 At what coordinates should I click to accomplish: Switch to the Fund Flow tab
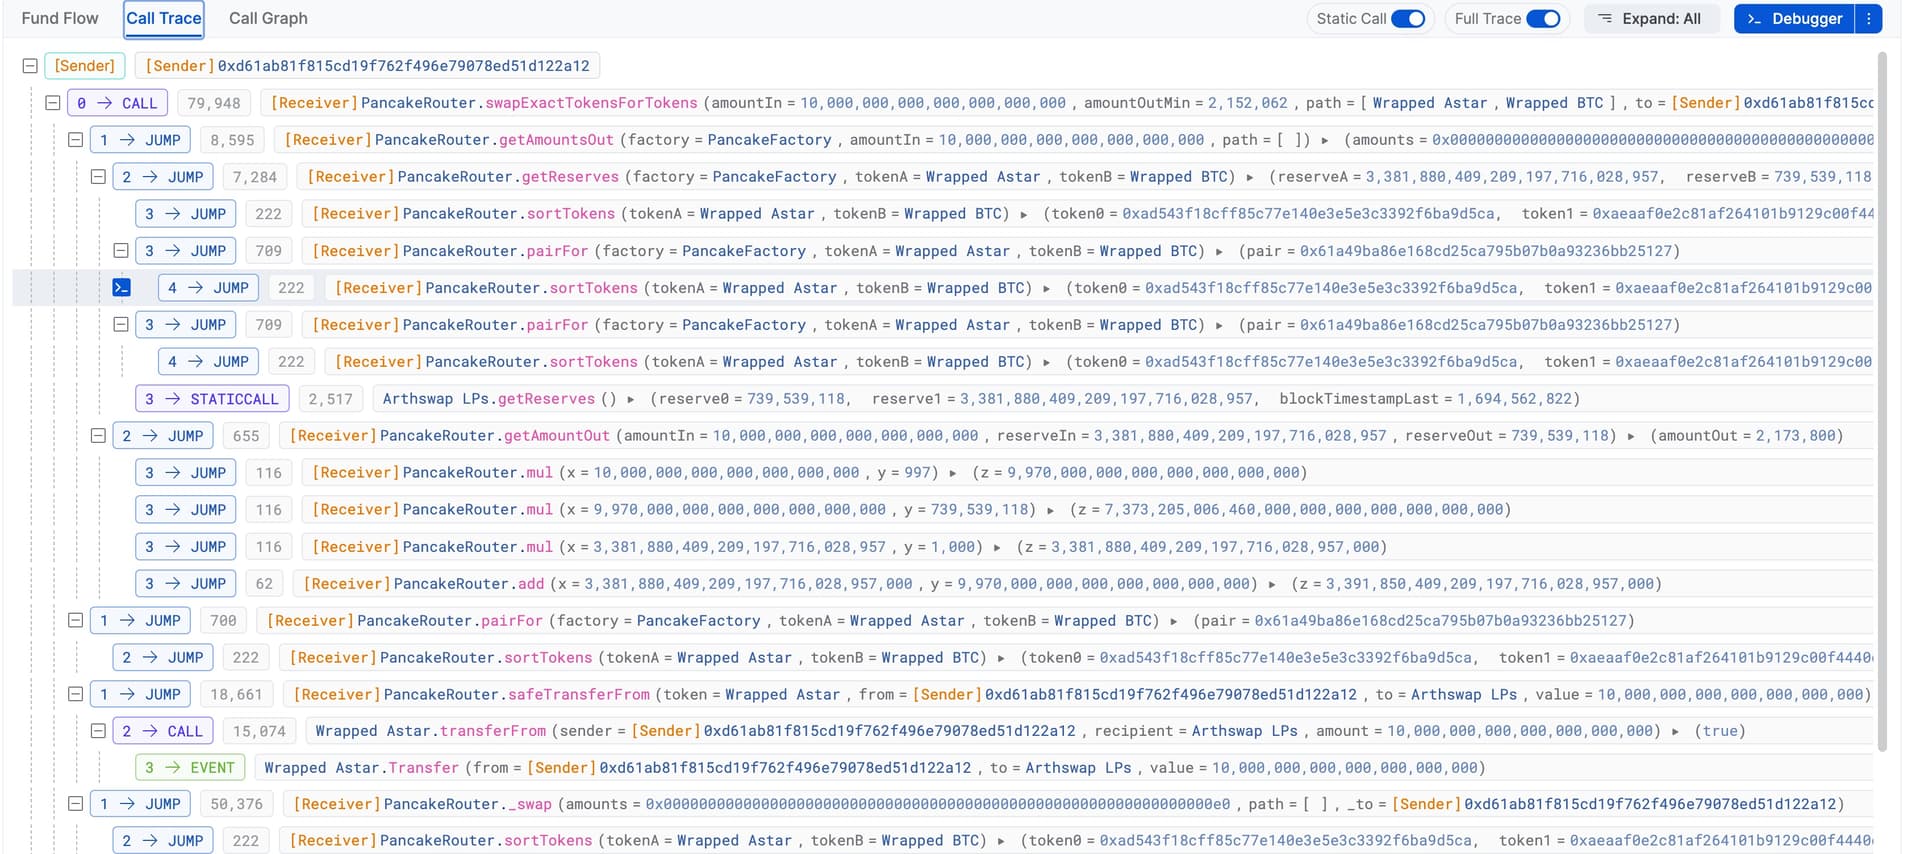60,18
